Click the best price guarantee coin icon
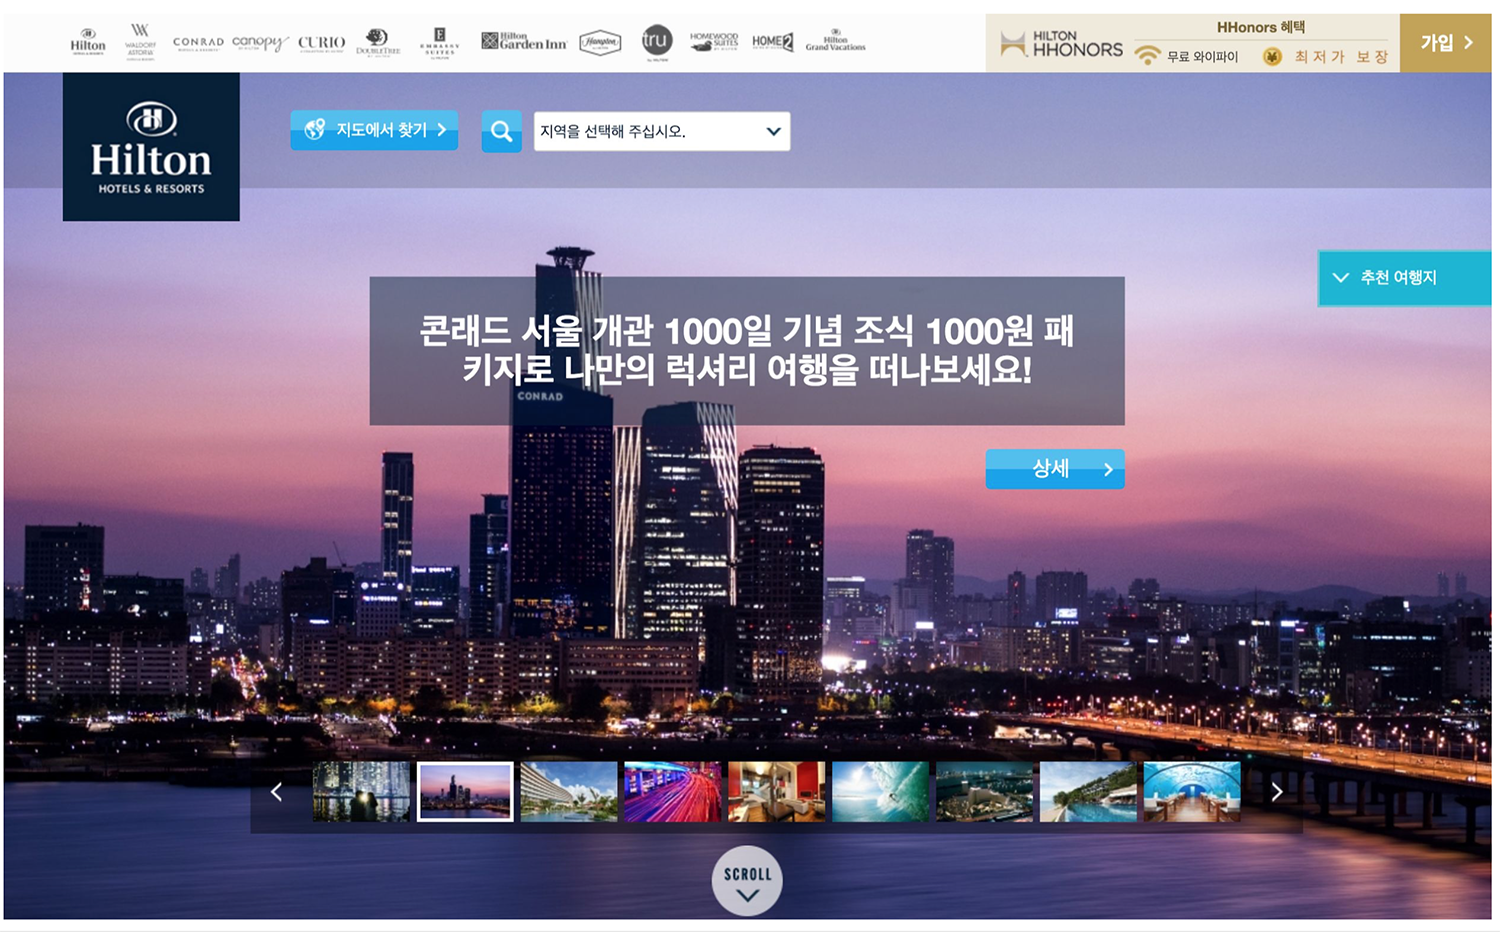1500x932 pixels. coord(1272,57)
